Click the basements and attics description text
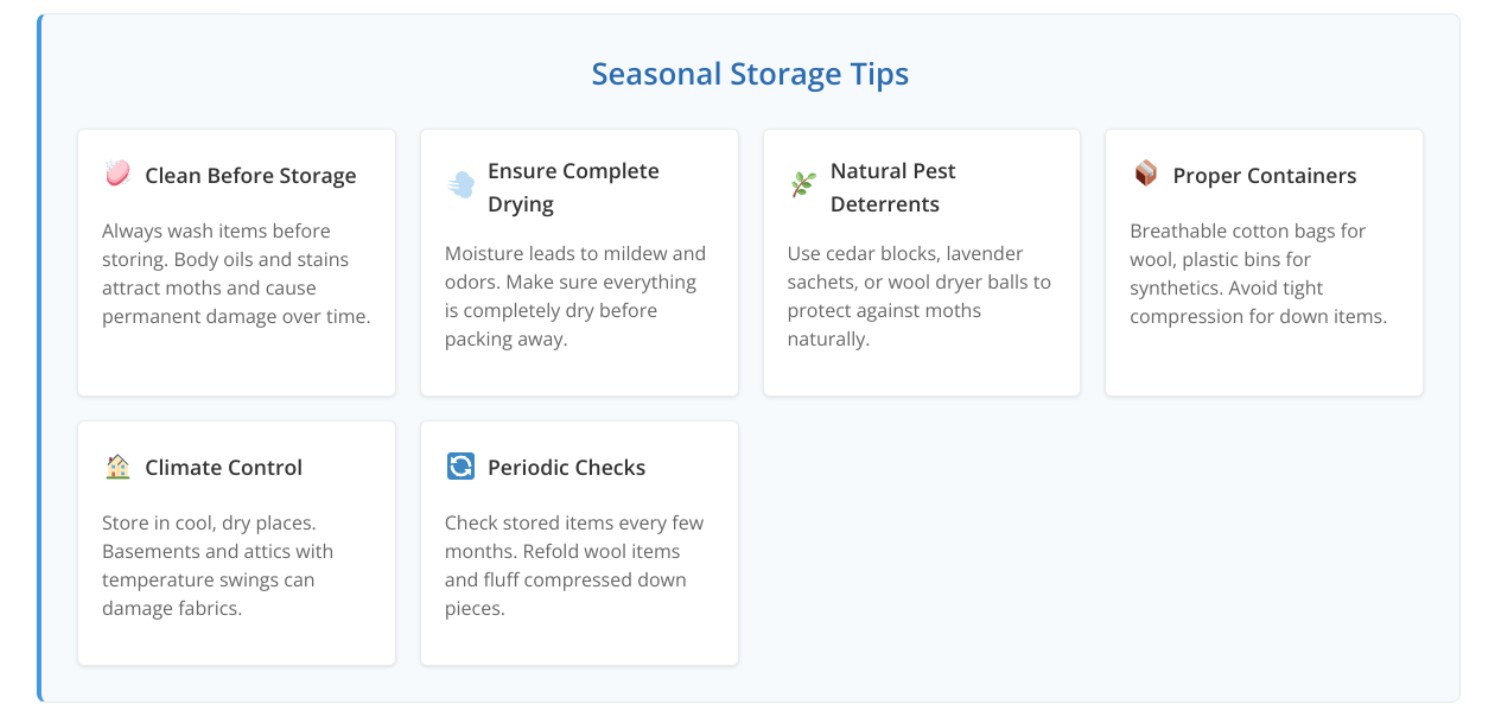This screenshot has height=721, width=1499. coord(218,566)
